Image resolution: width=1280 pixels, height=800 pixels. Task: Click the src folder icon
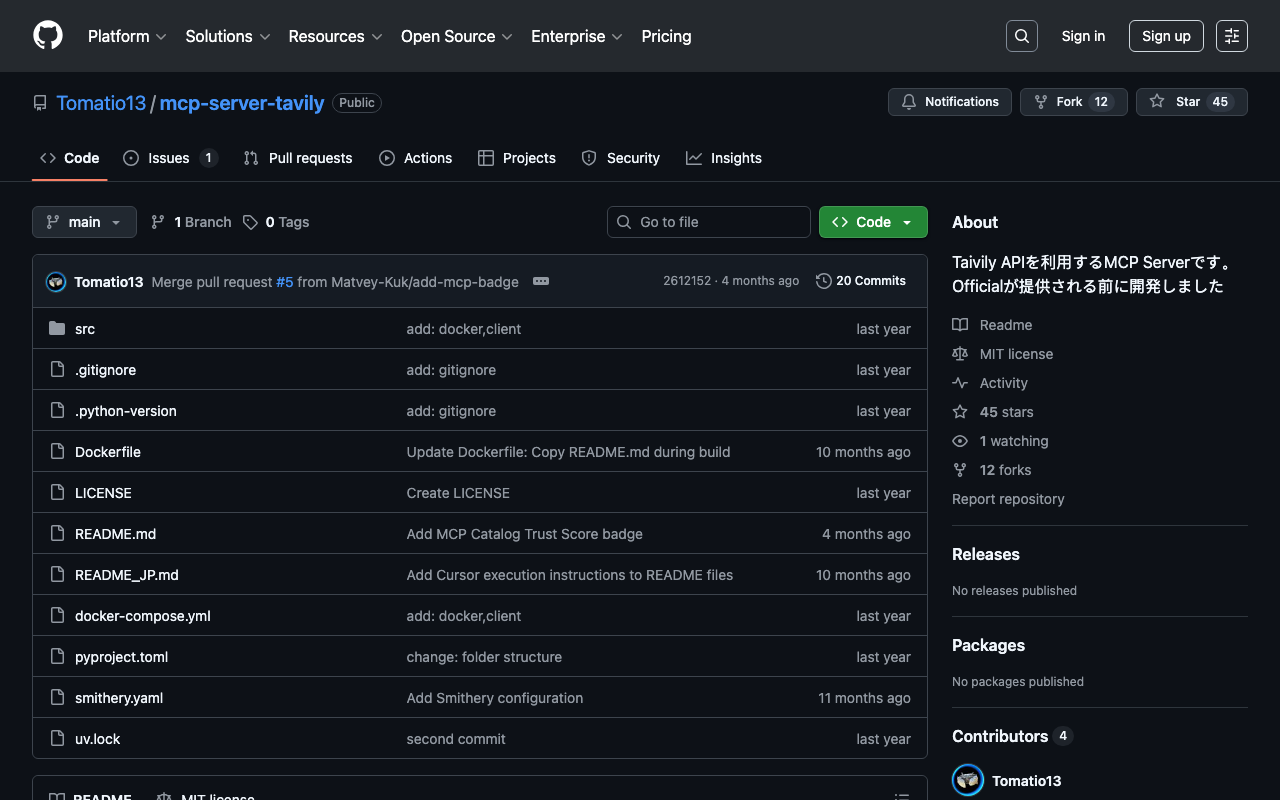click(57, 329)
